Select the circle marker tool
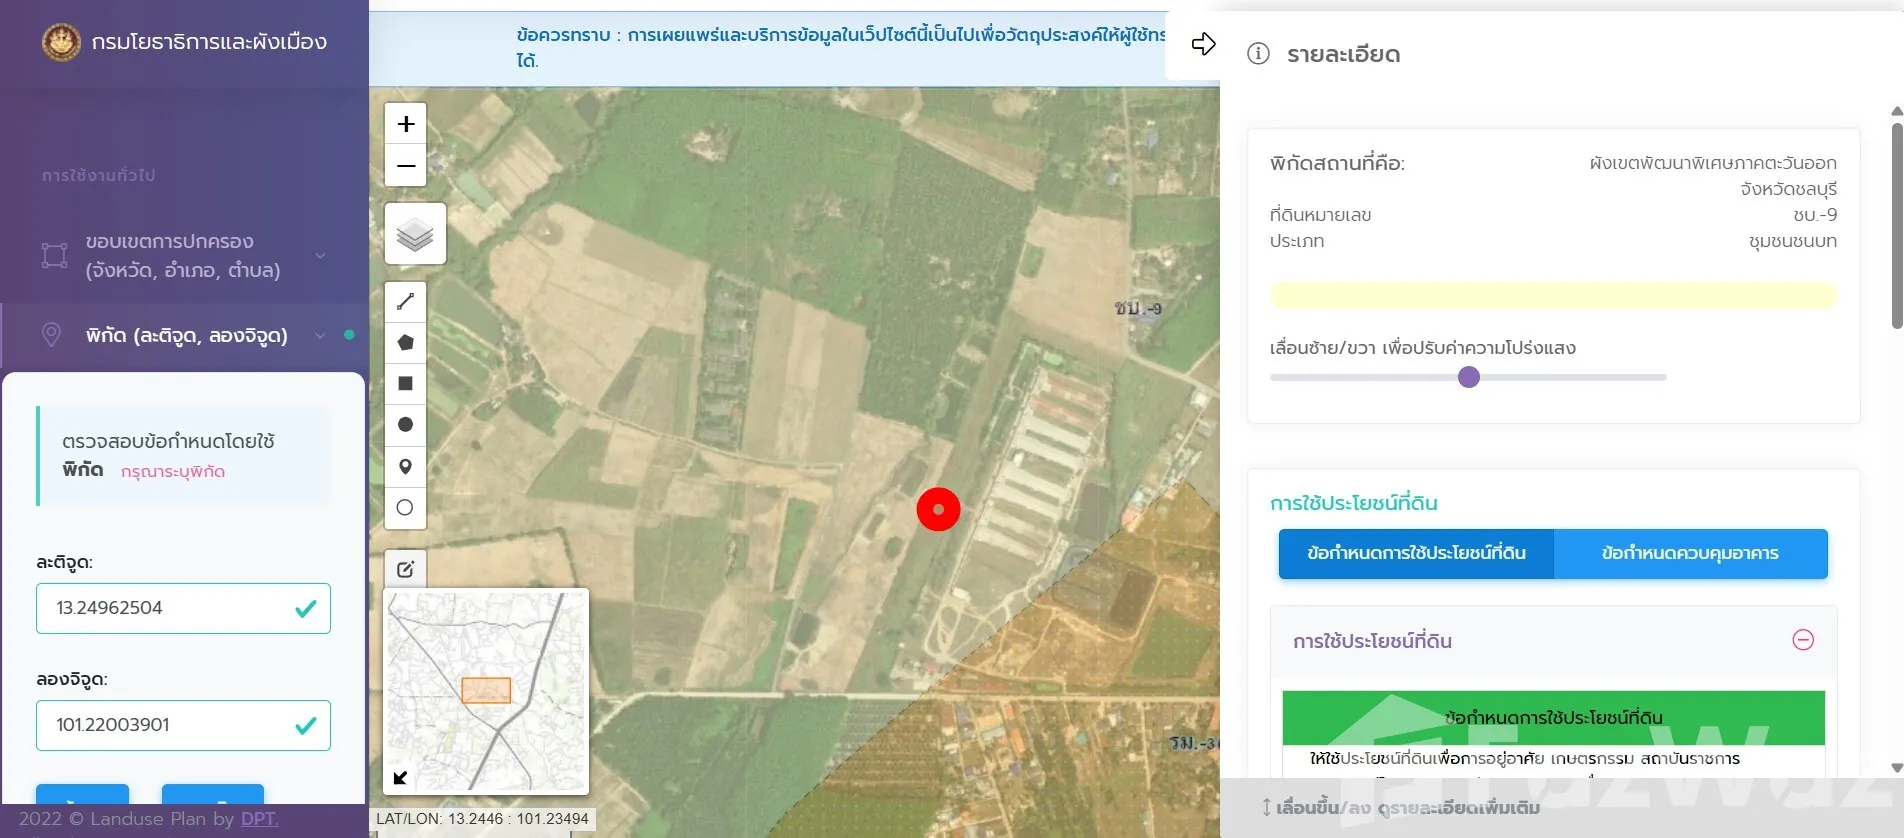This screenshot has height=838, width=1904. tap(405, 508)
